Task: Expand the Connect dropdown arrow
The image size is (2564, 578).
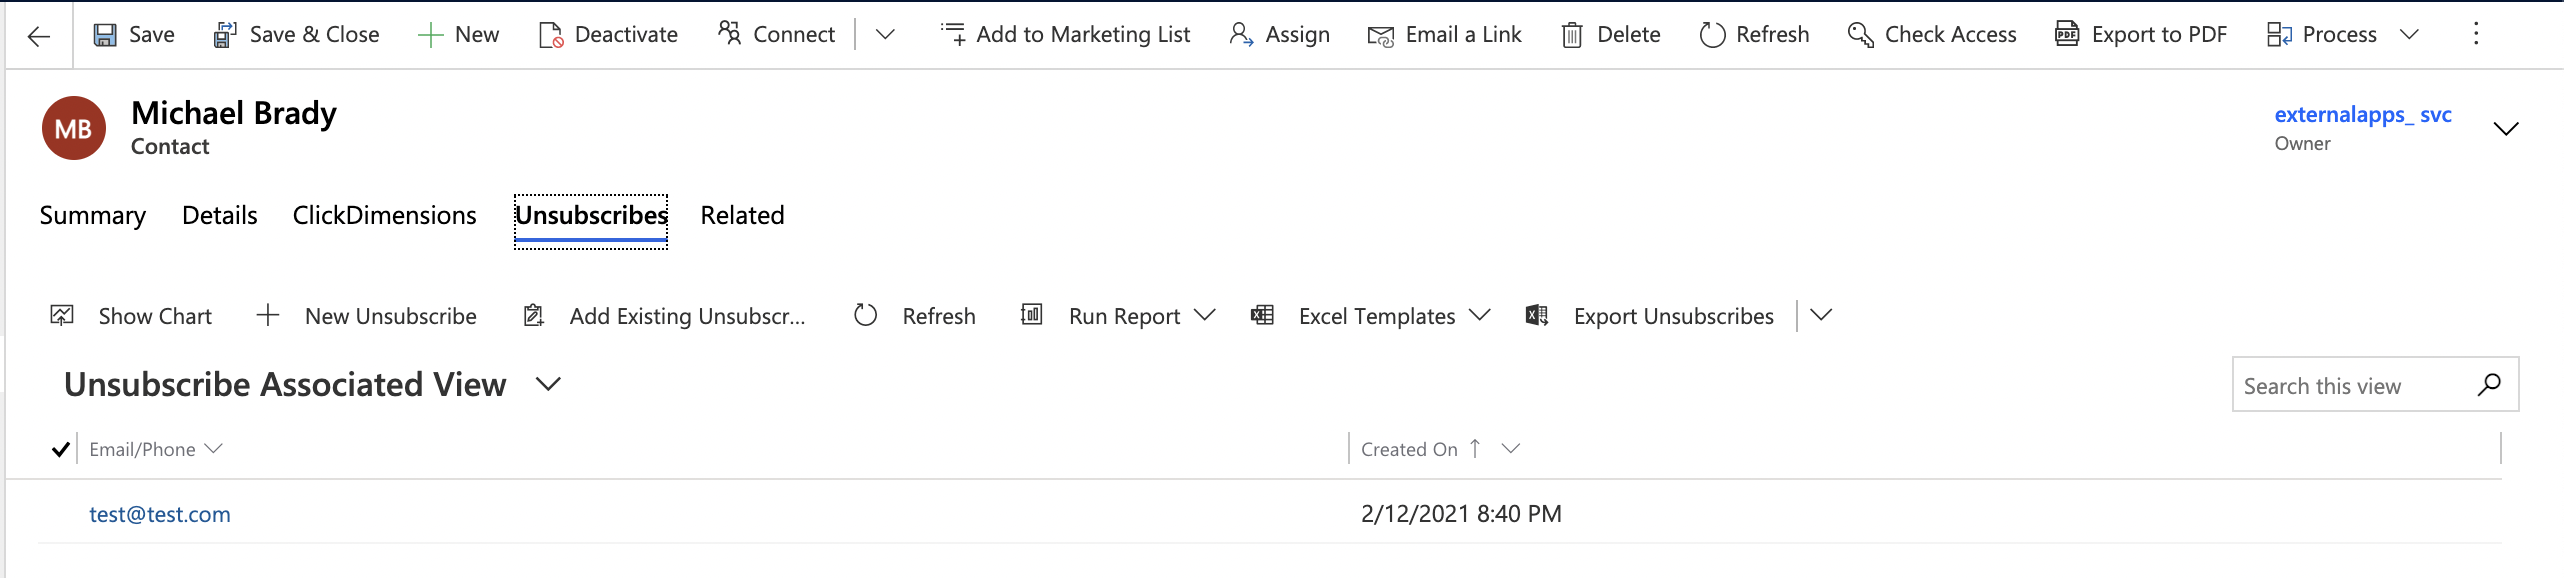Action: pyautogui.click(x=885, y=35)
